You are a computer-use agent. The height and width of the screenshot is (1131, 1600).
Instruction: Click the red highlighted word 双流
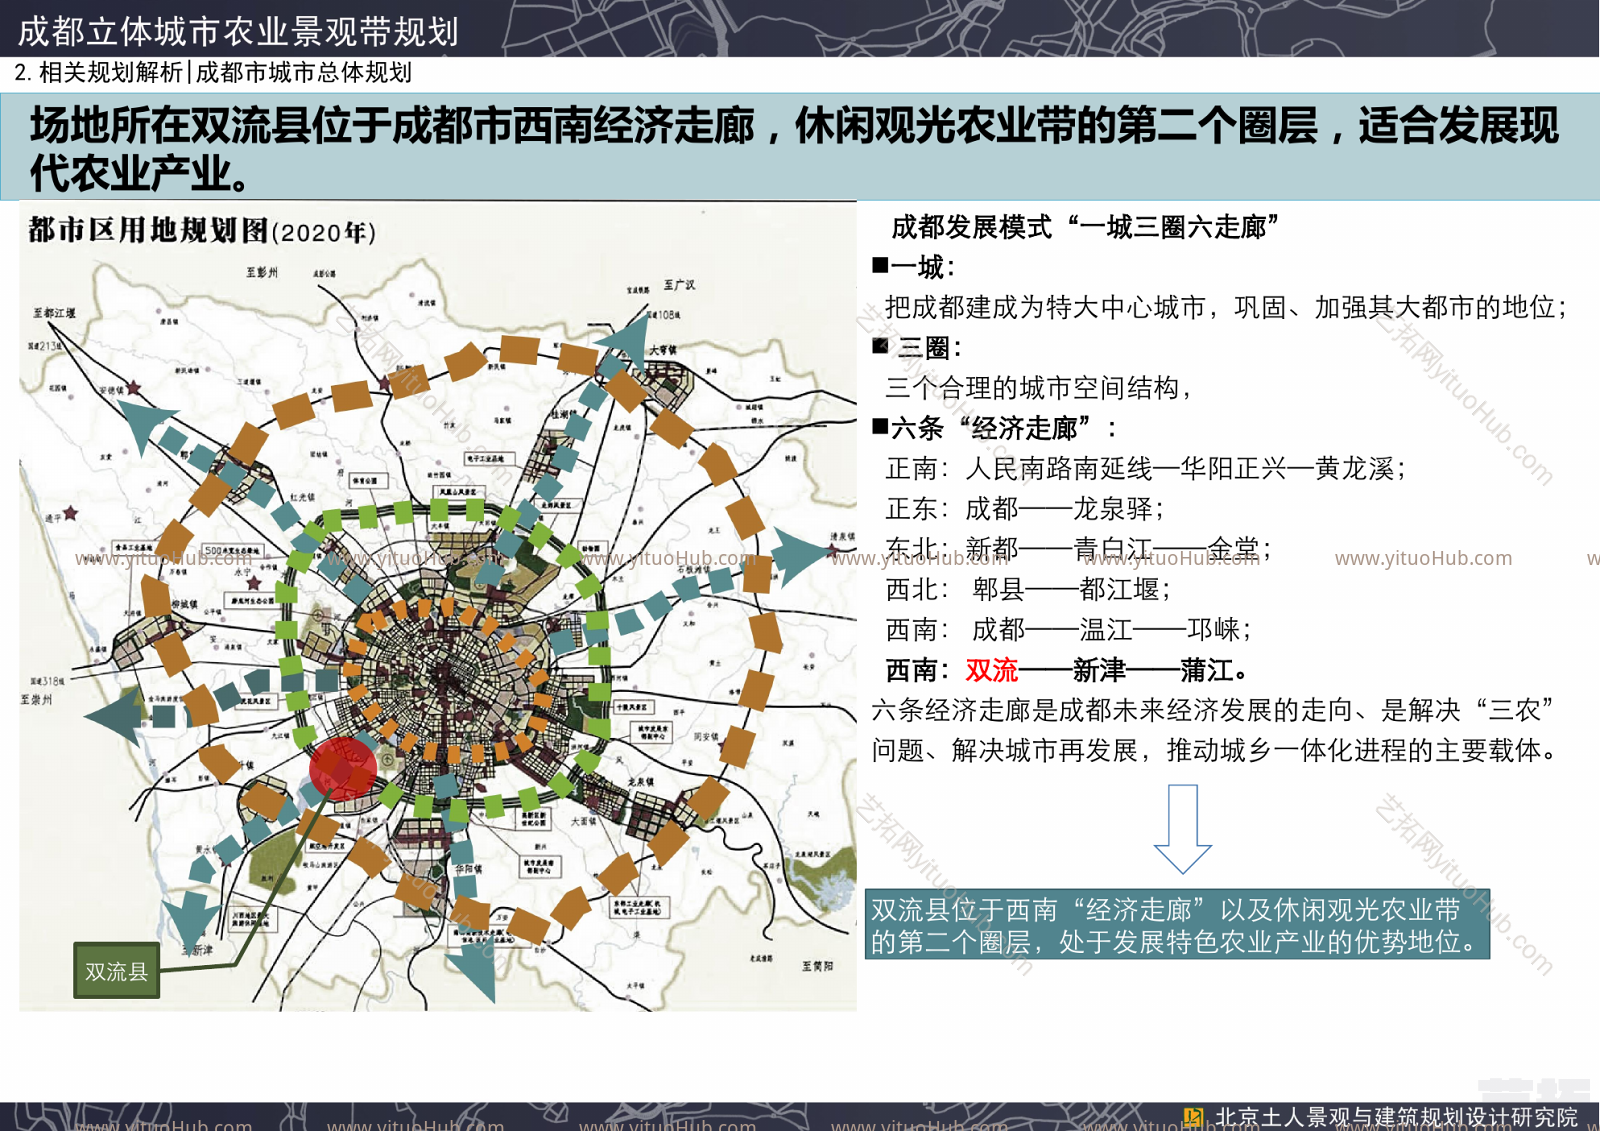992,670
